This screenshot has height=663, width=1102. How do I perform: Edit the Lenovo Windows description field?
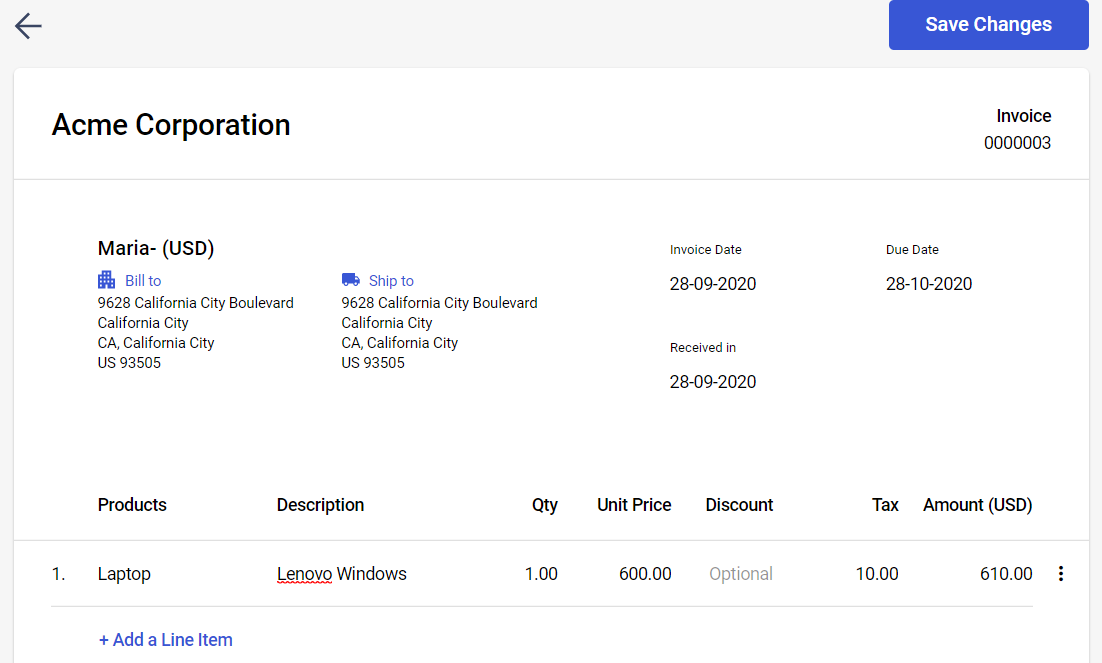click(342, 574)
